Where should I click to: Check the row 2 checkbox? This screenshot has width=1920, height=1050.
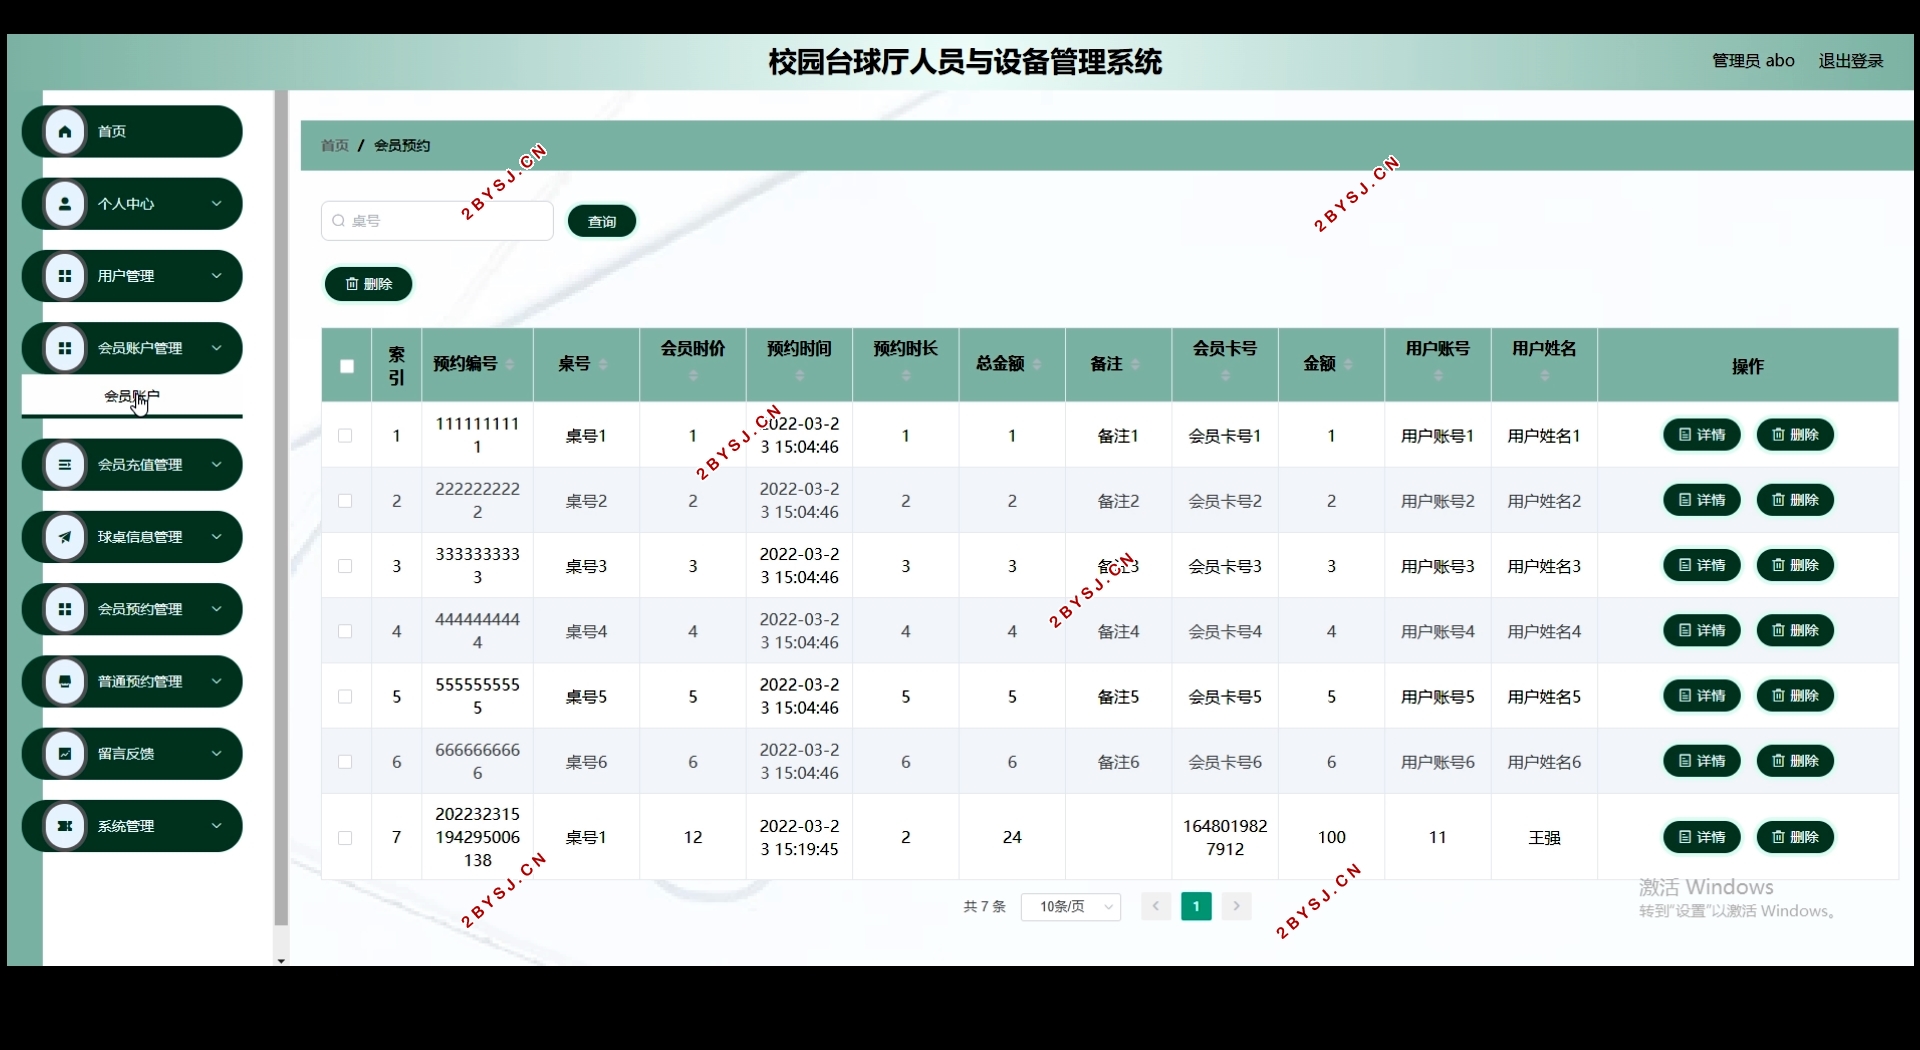tap(345, 501)
